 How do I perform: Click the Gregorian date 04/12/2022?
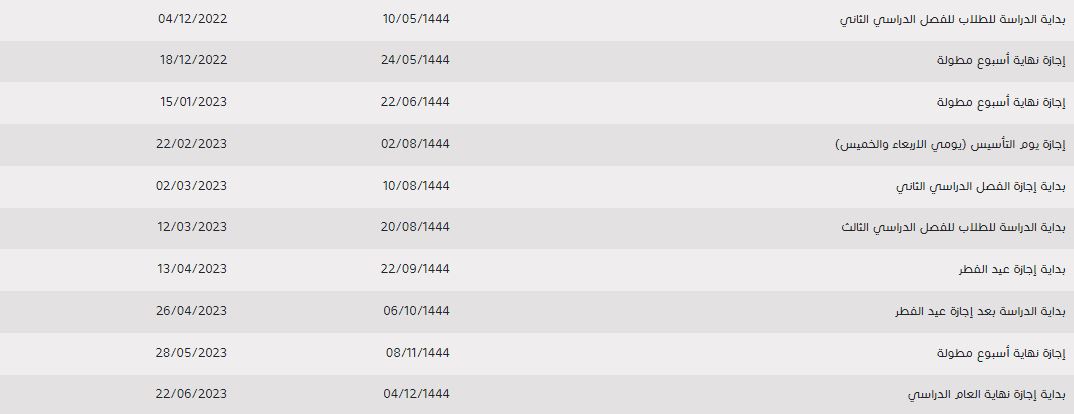(192, 19)
